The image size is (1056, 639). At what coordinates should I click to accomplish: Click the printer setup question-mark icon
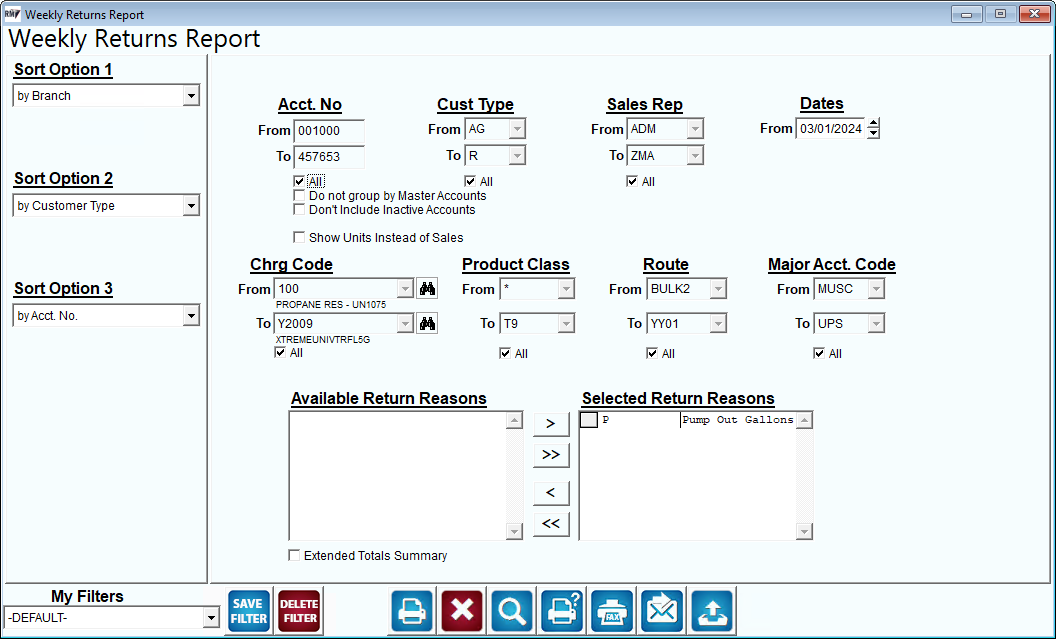[x=562, y=611]
